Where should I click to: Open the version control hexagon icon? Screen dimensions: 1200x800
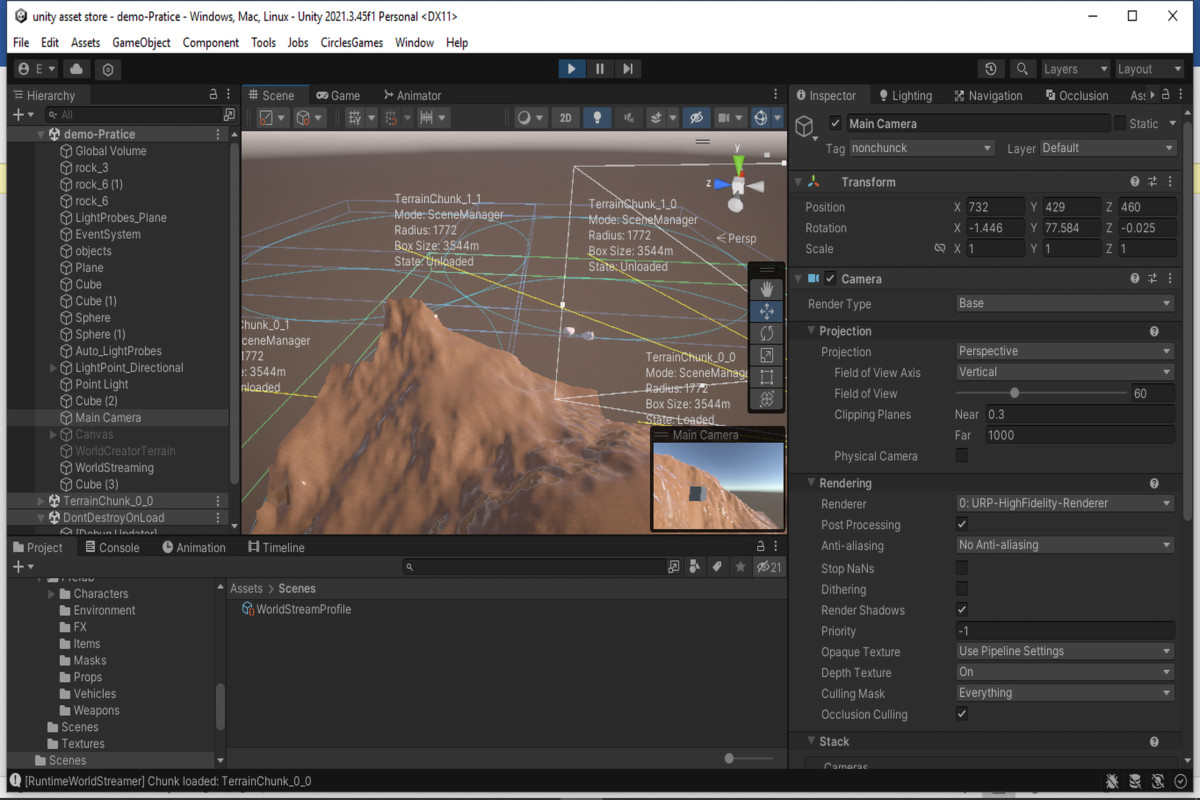(108, 69)
